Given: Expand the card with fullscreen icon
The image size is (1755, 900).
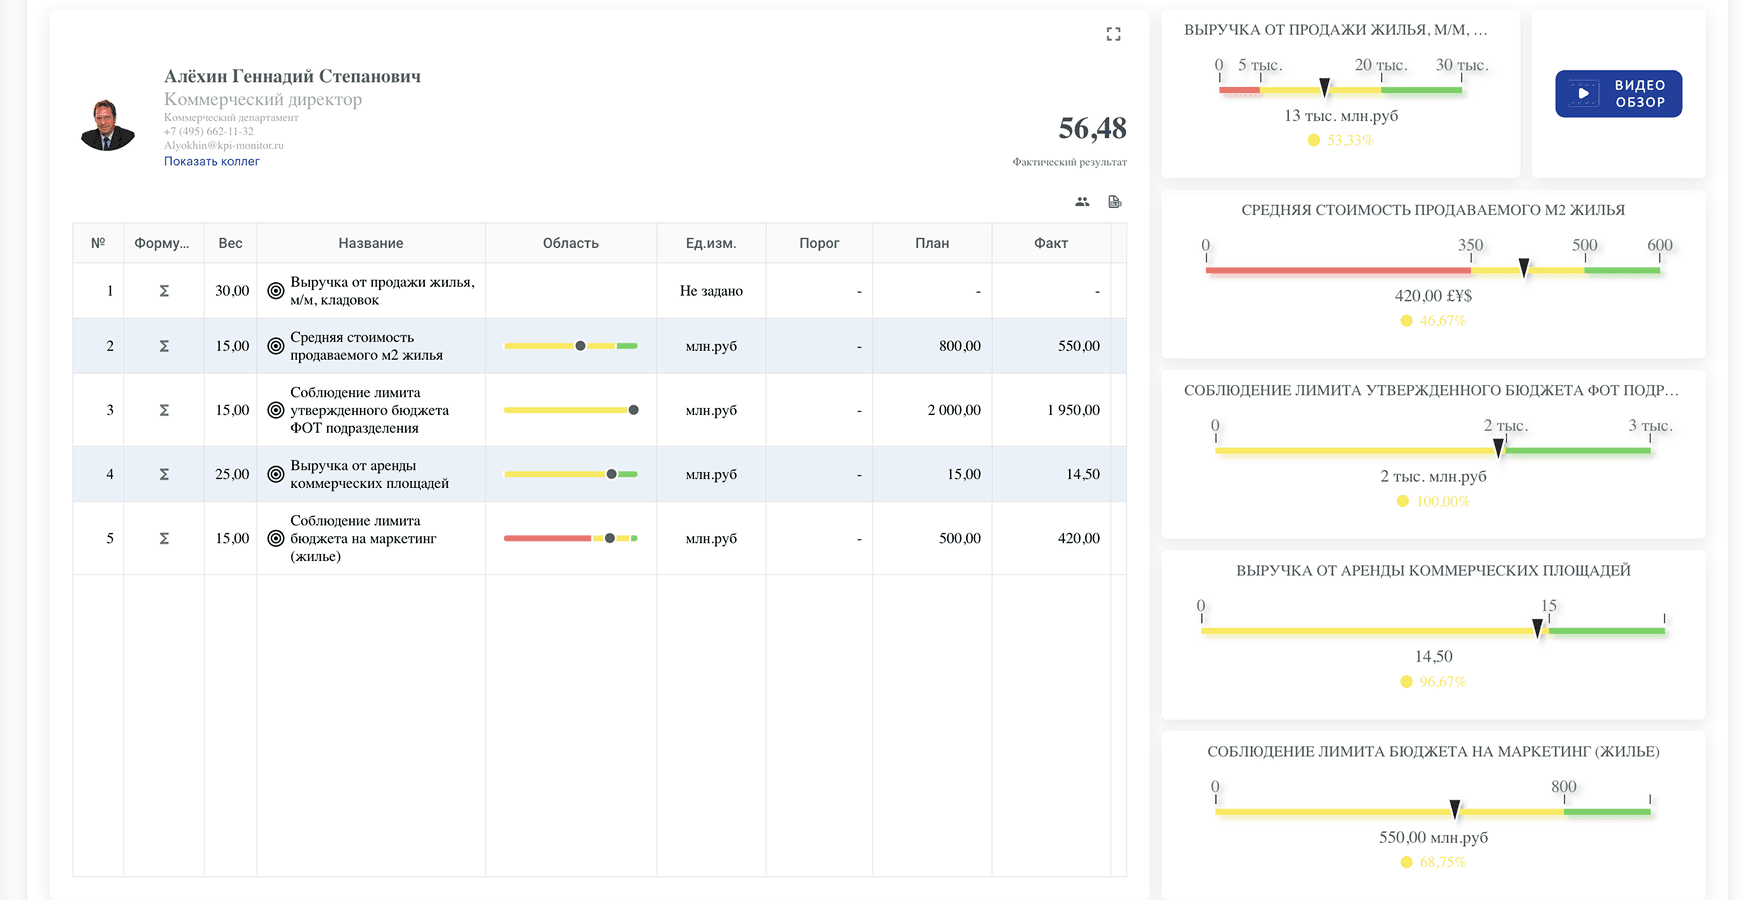Looking at the screenshot, I should 1113,34.
